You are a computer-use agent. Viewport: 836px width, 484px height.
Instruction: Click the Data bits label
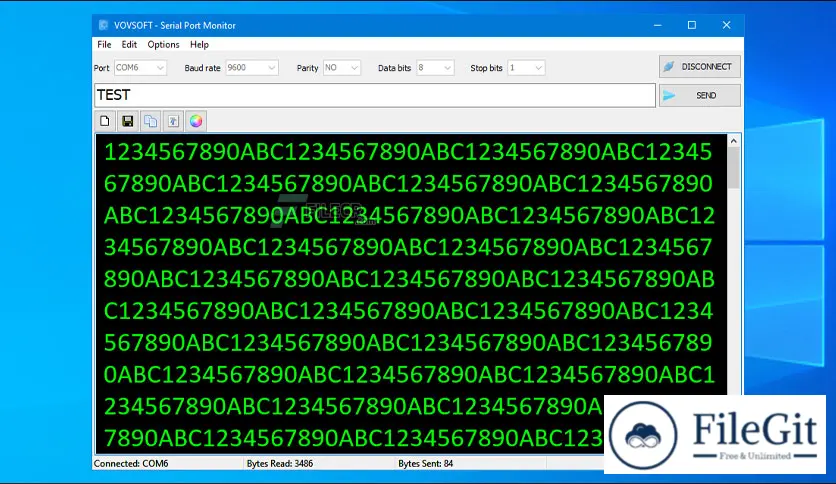tap(394, 68)
